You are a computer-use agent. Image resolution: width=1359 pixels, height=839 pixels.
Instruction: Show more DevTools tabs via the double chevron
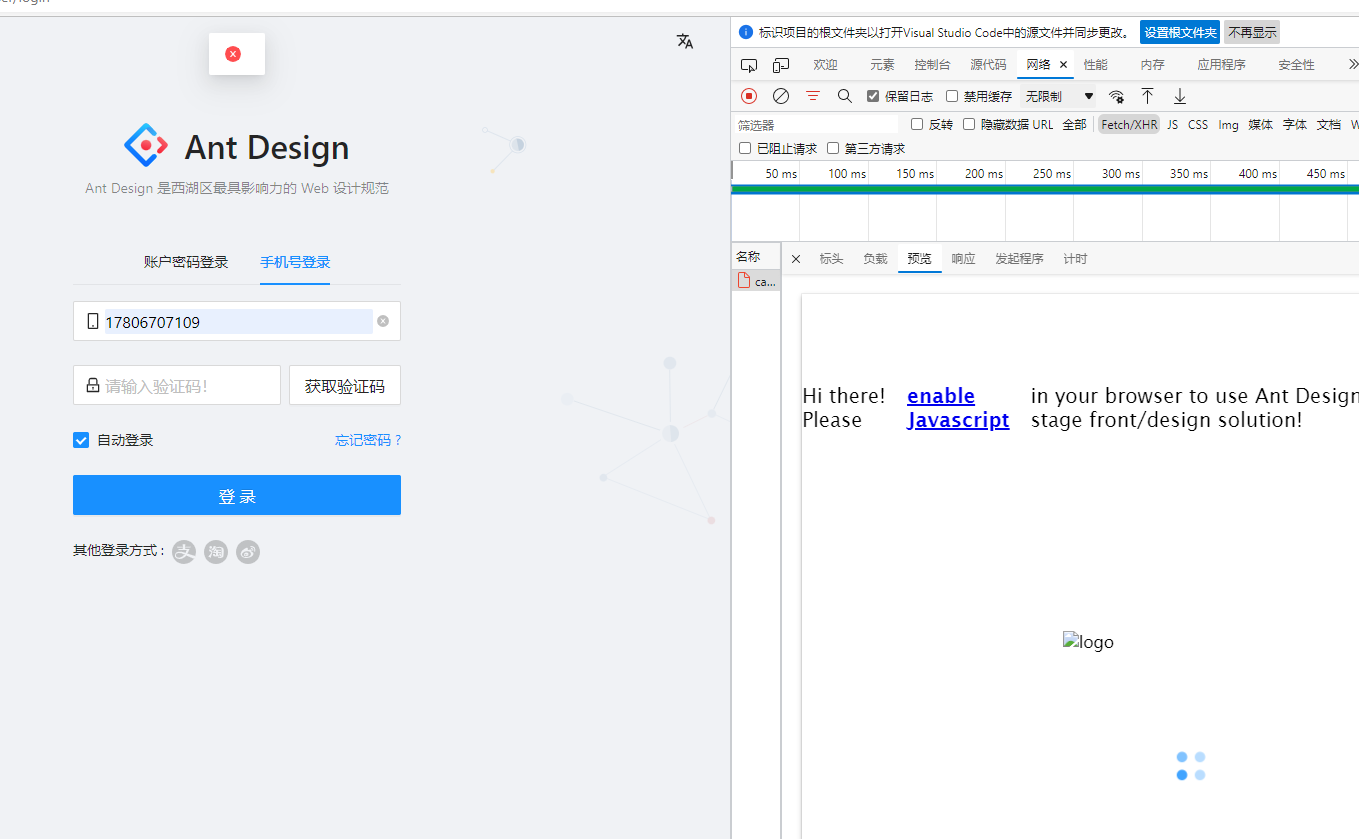click(x=1352, y=64)
